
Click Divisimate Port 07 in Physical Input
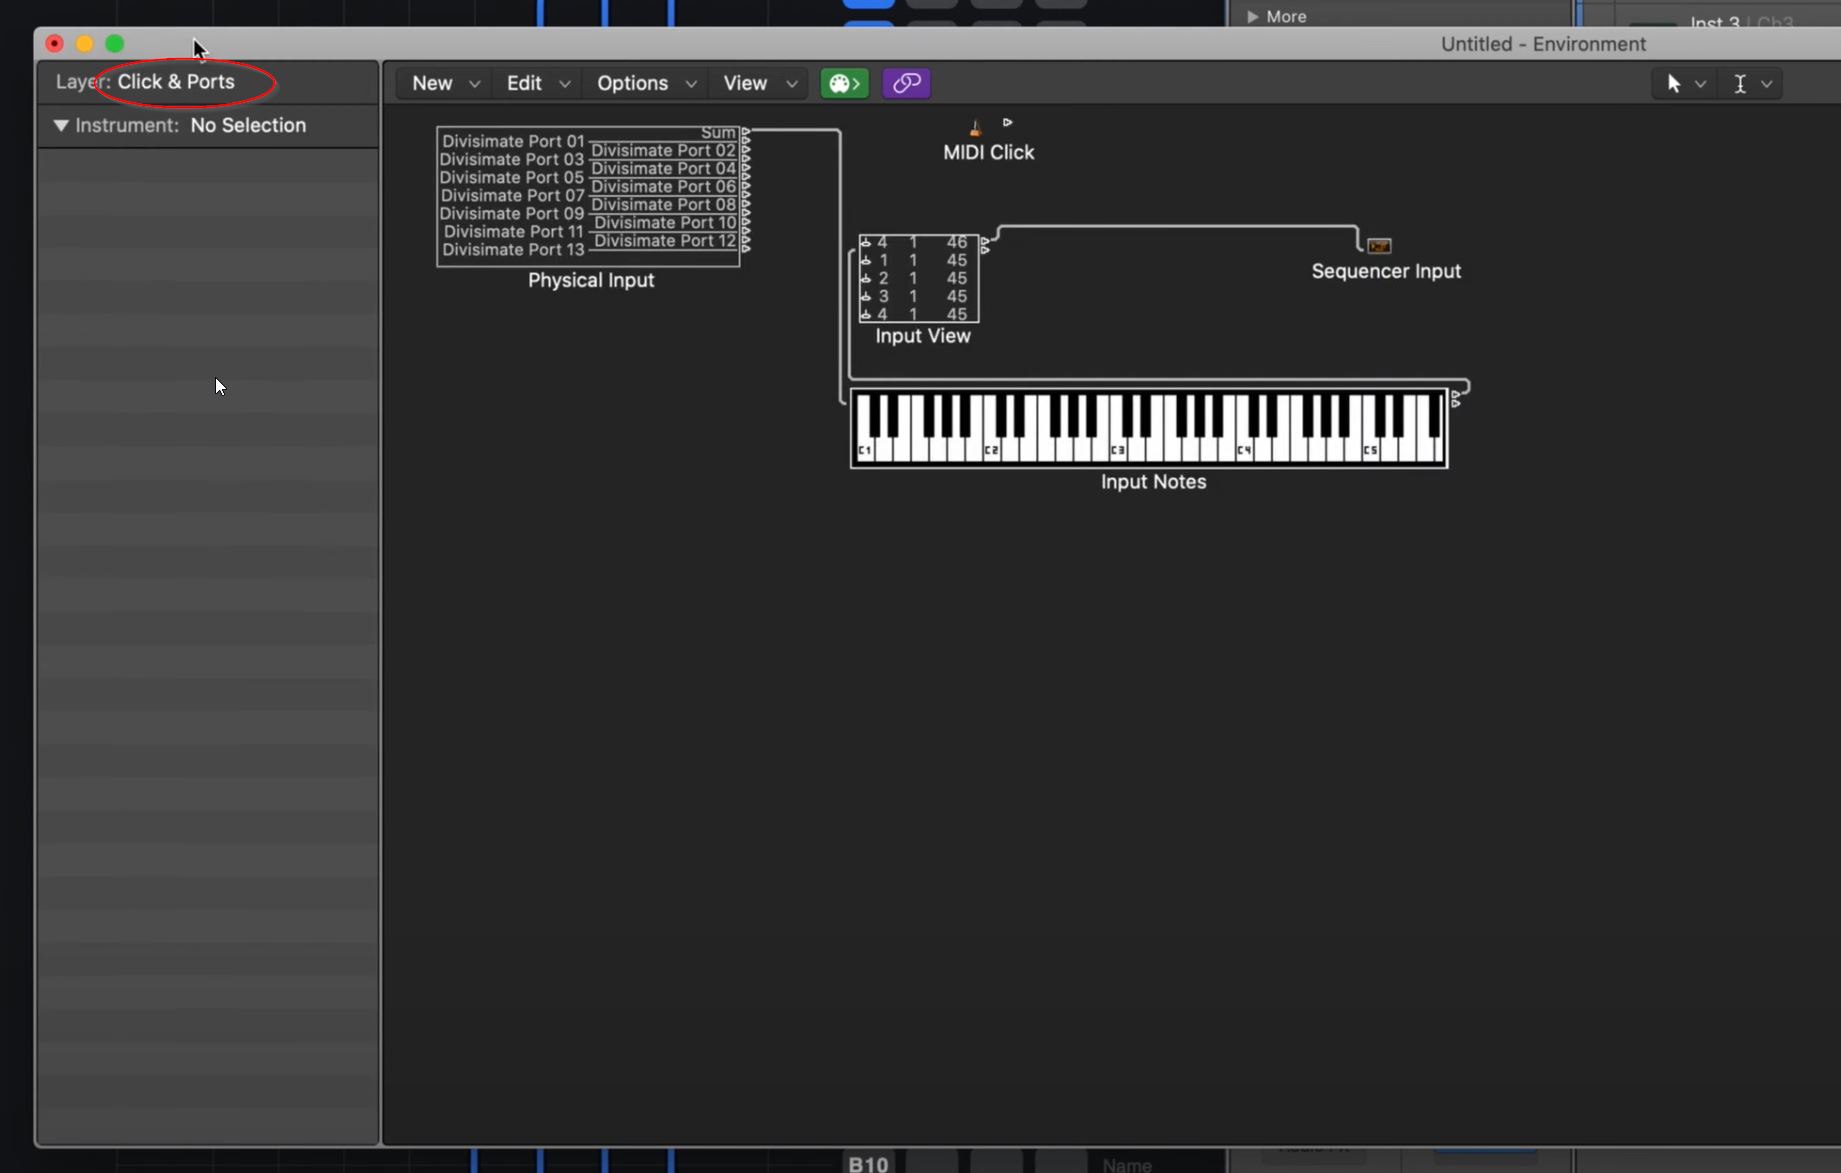click(512, 195)
